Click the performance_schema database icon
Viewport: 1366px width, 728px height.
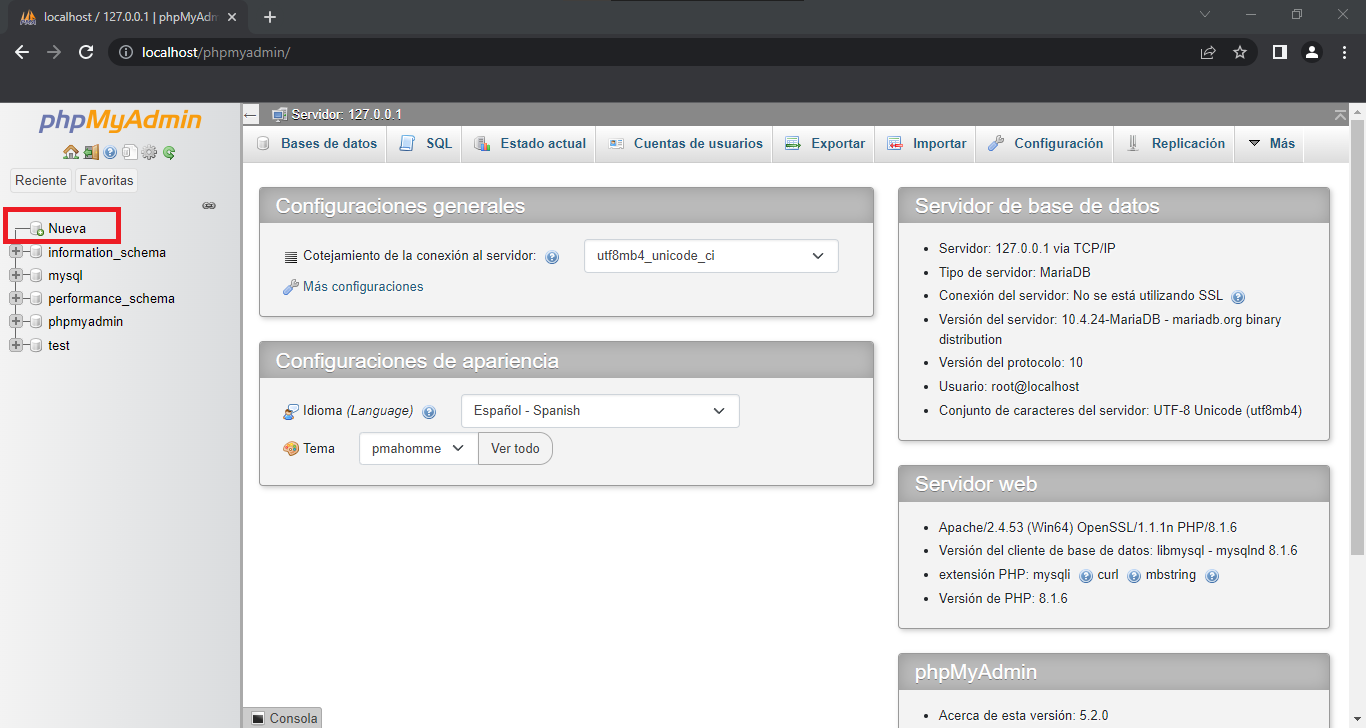pyautogui.click(x=37, y=298)
